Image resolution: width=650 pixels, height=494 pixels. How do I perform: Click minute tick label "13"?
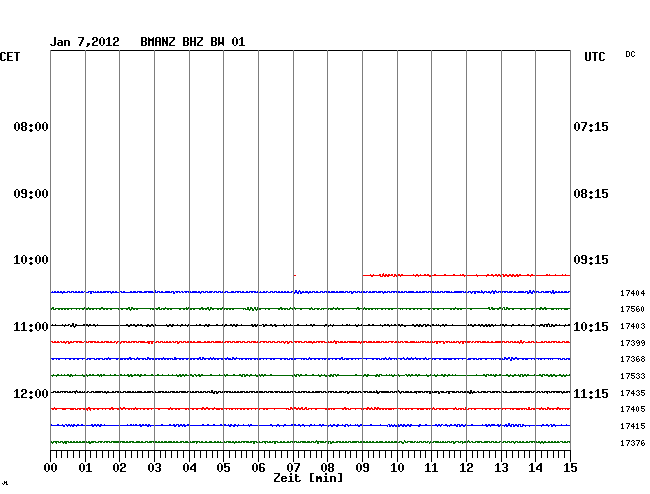pos(501,468)
